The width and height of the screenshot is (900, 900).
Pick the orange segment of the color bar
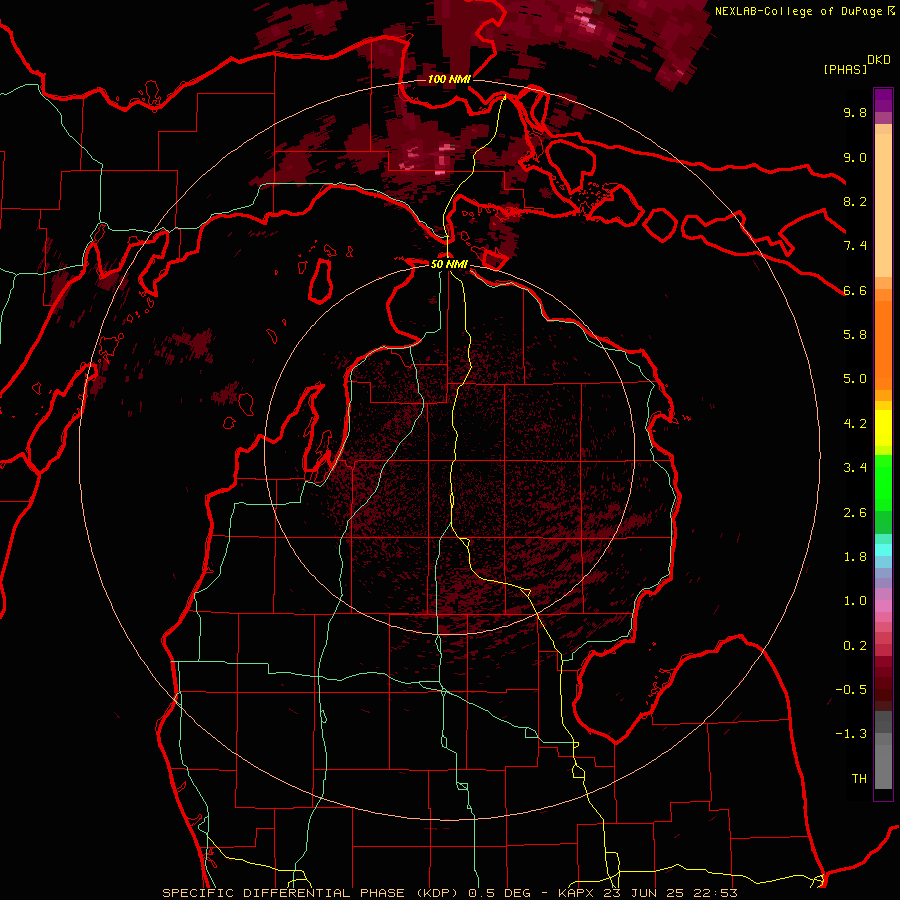883,345
